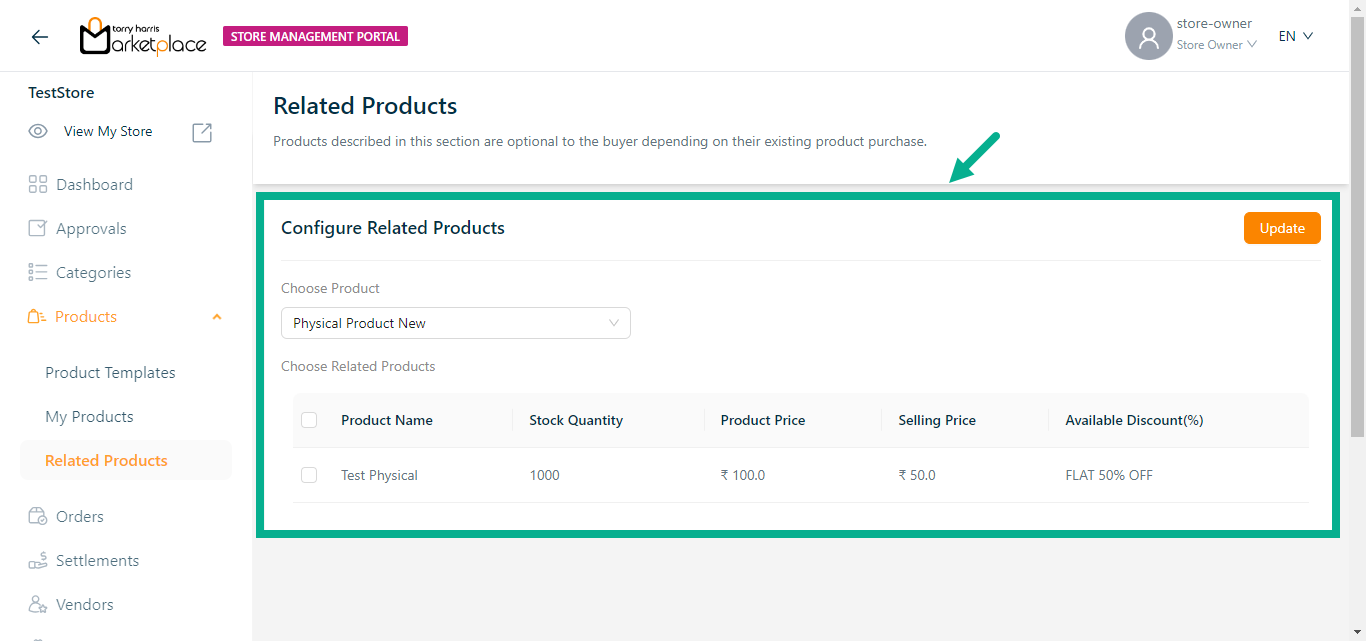Click the back arrow icon
Screen dimensions: 1366x641
pyautogui.click(x=40, y=37)
